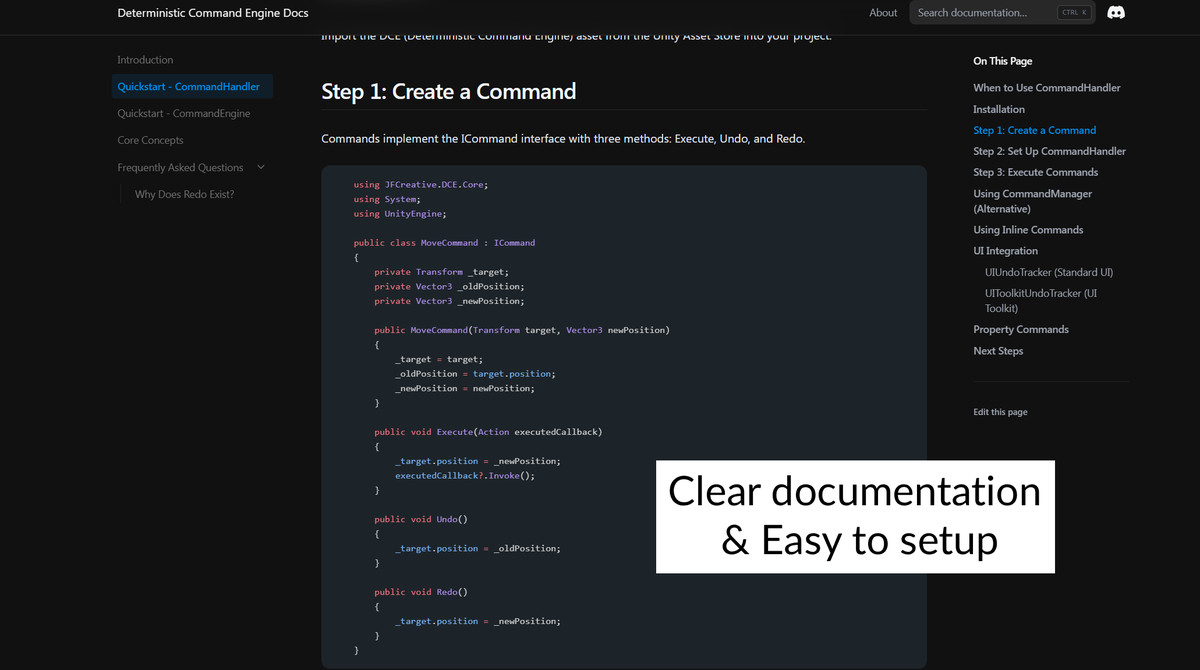Jump to Property Commands section
Viewport: 1200px width, 670px height.
(x=1021, y=329)
